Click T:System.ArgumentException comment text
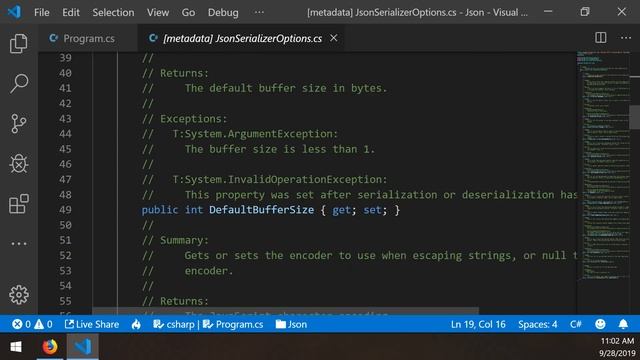Viewport: 640px width, 360px height. click(255, 134)
